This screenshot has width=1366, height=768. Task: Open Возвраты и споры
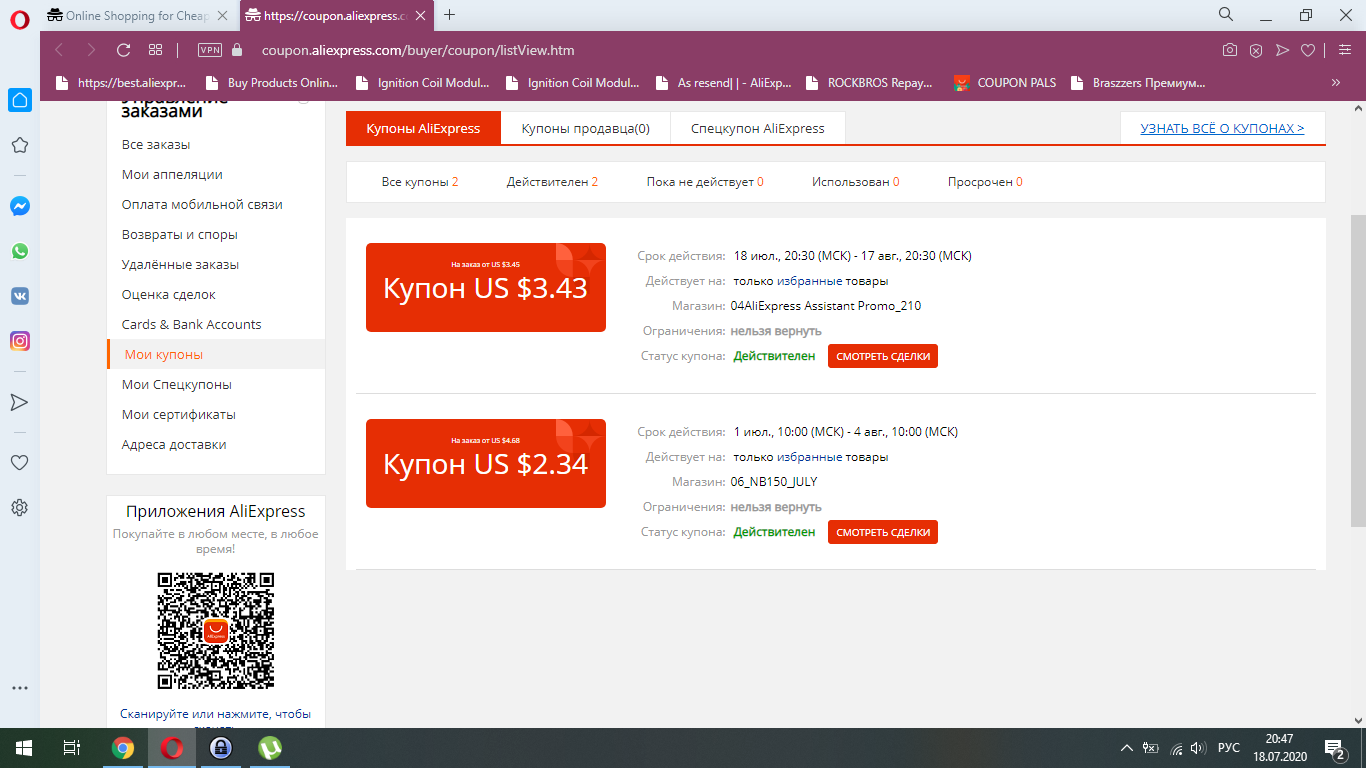180,234
